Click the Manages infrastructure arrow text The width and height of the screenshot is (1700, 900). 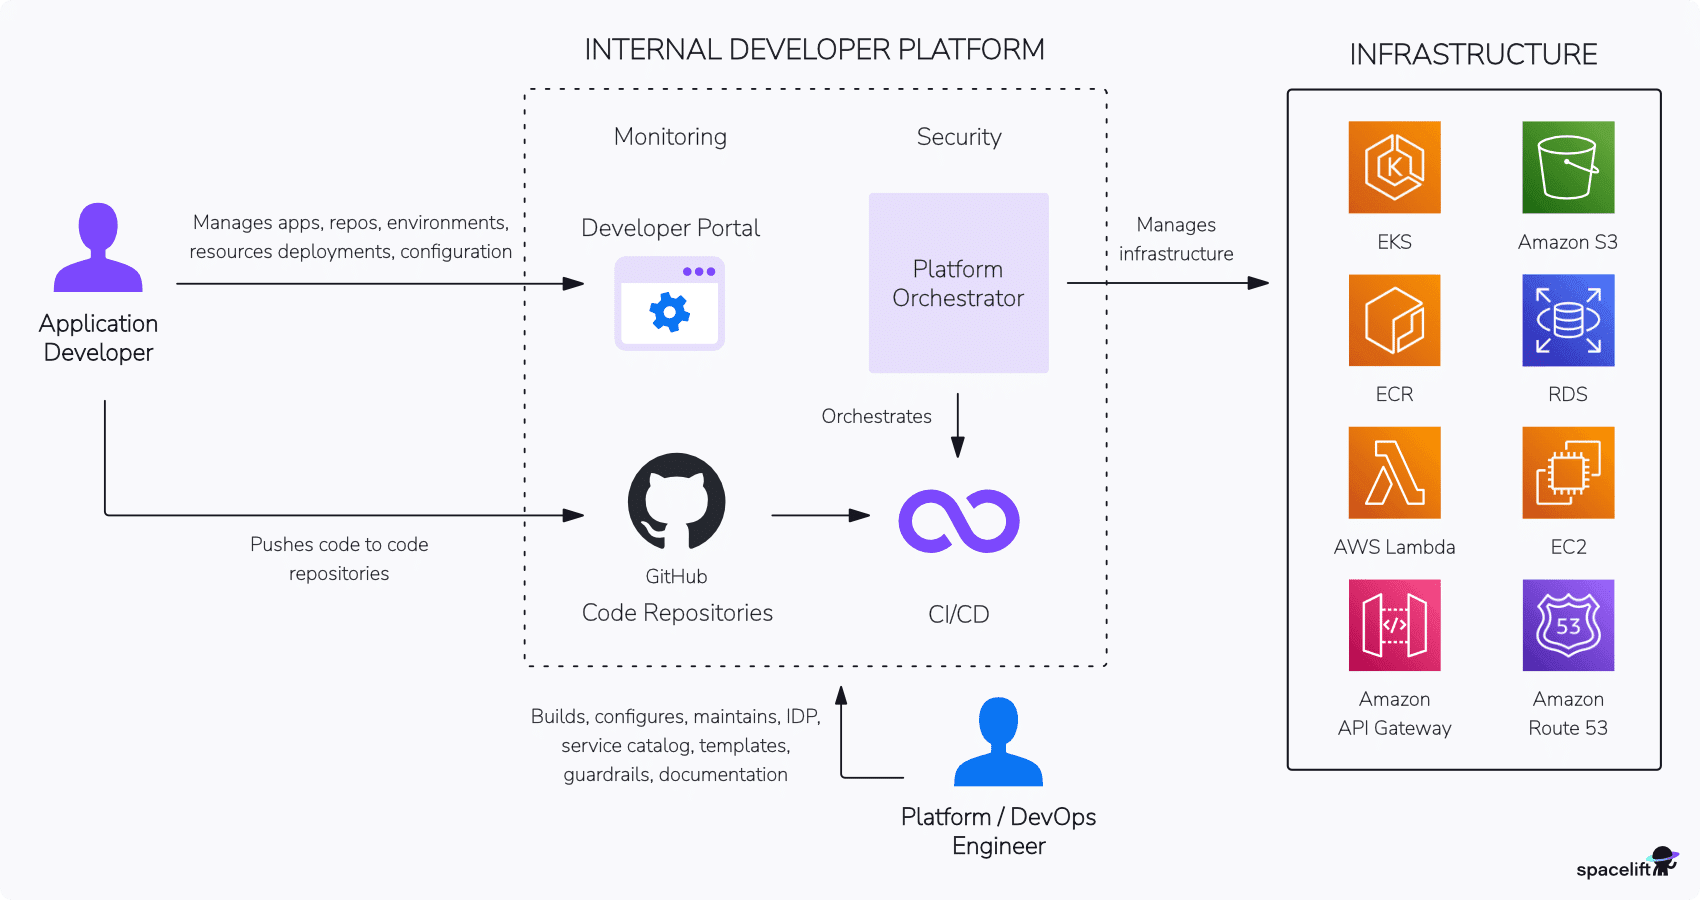[1176, 239]
